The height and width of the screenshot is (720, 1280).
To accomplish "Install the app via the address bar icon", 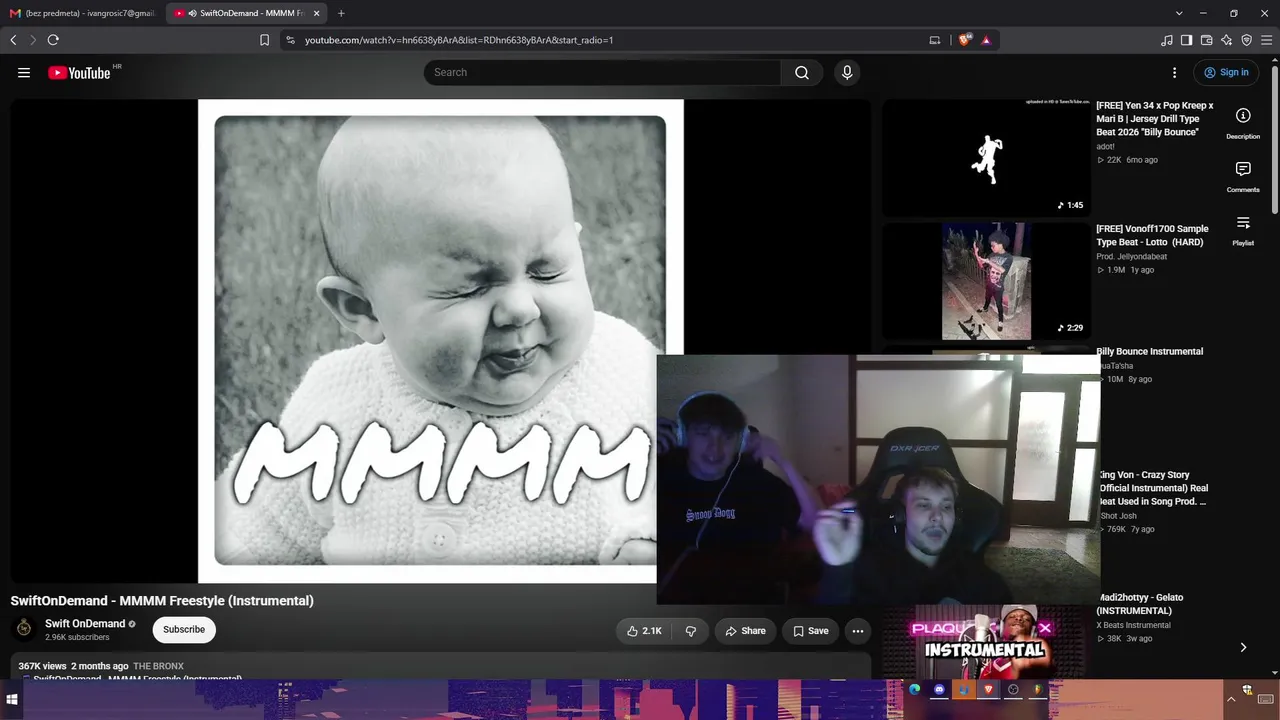I will tap(935, 40).
